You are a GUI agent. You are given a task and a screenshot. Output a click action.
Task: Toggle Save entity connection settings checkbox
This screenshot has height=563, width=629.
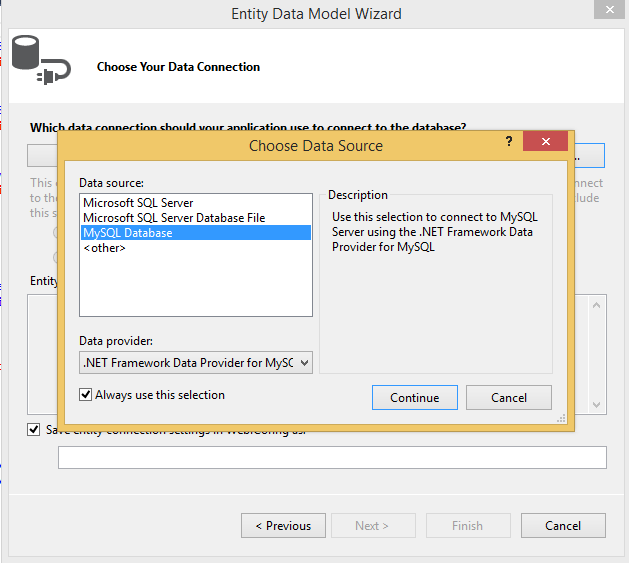[34, 430]
